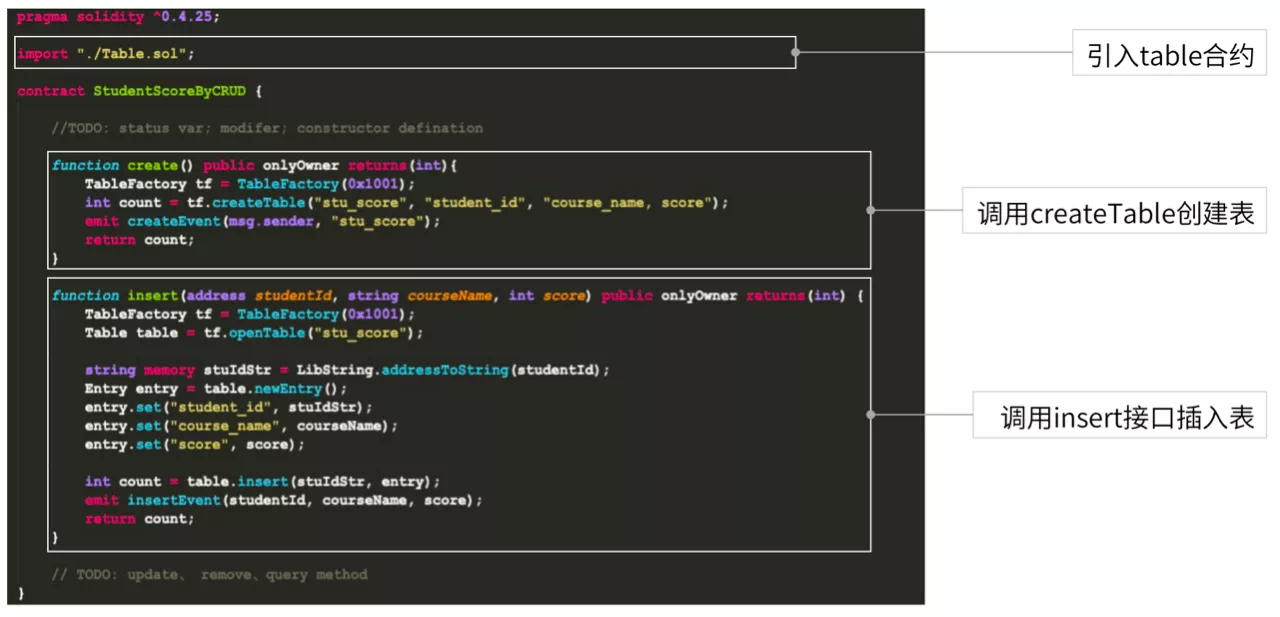This screenshot has height=617, width=1280.
Task: Click the 调用createTable创建表 label
Action: (x=1115, y=212)
